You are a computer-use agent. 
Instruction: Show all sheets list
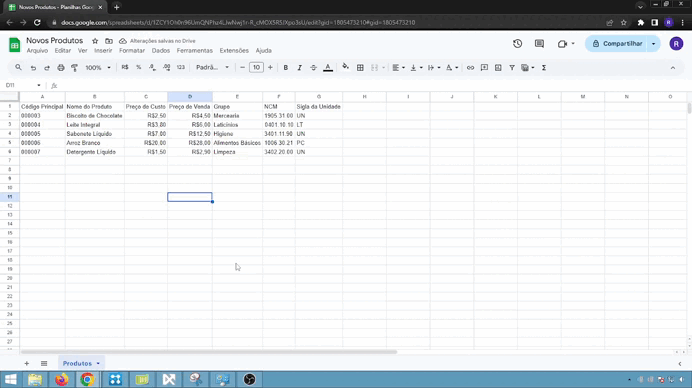44,363
